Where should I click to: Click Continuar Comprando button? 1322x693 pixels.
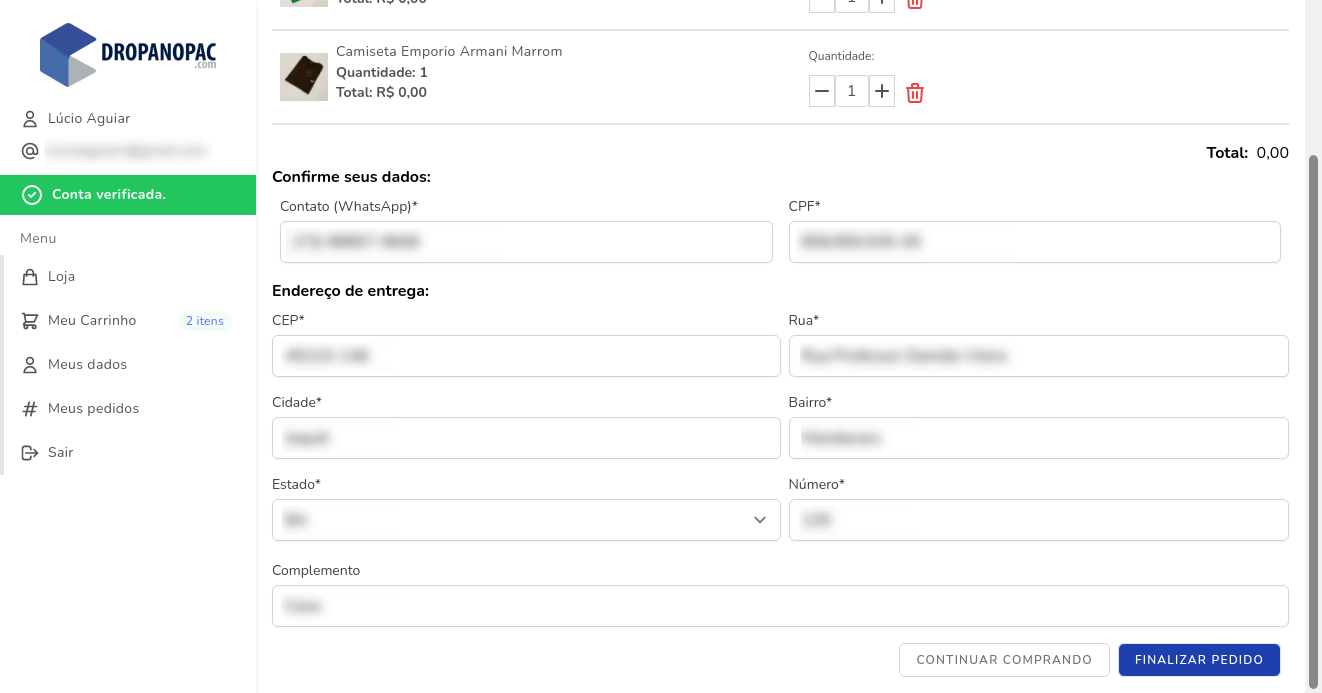tap(1004, 660)
